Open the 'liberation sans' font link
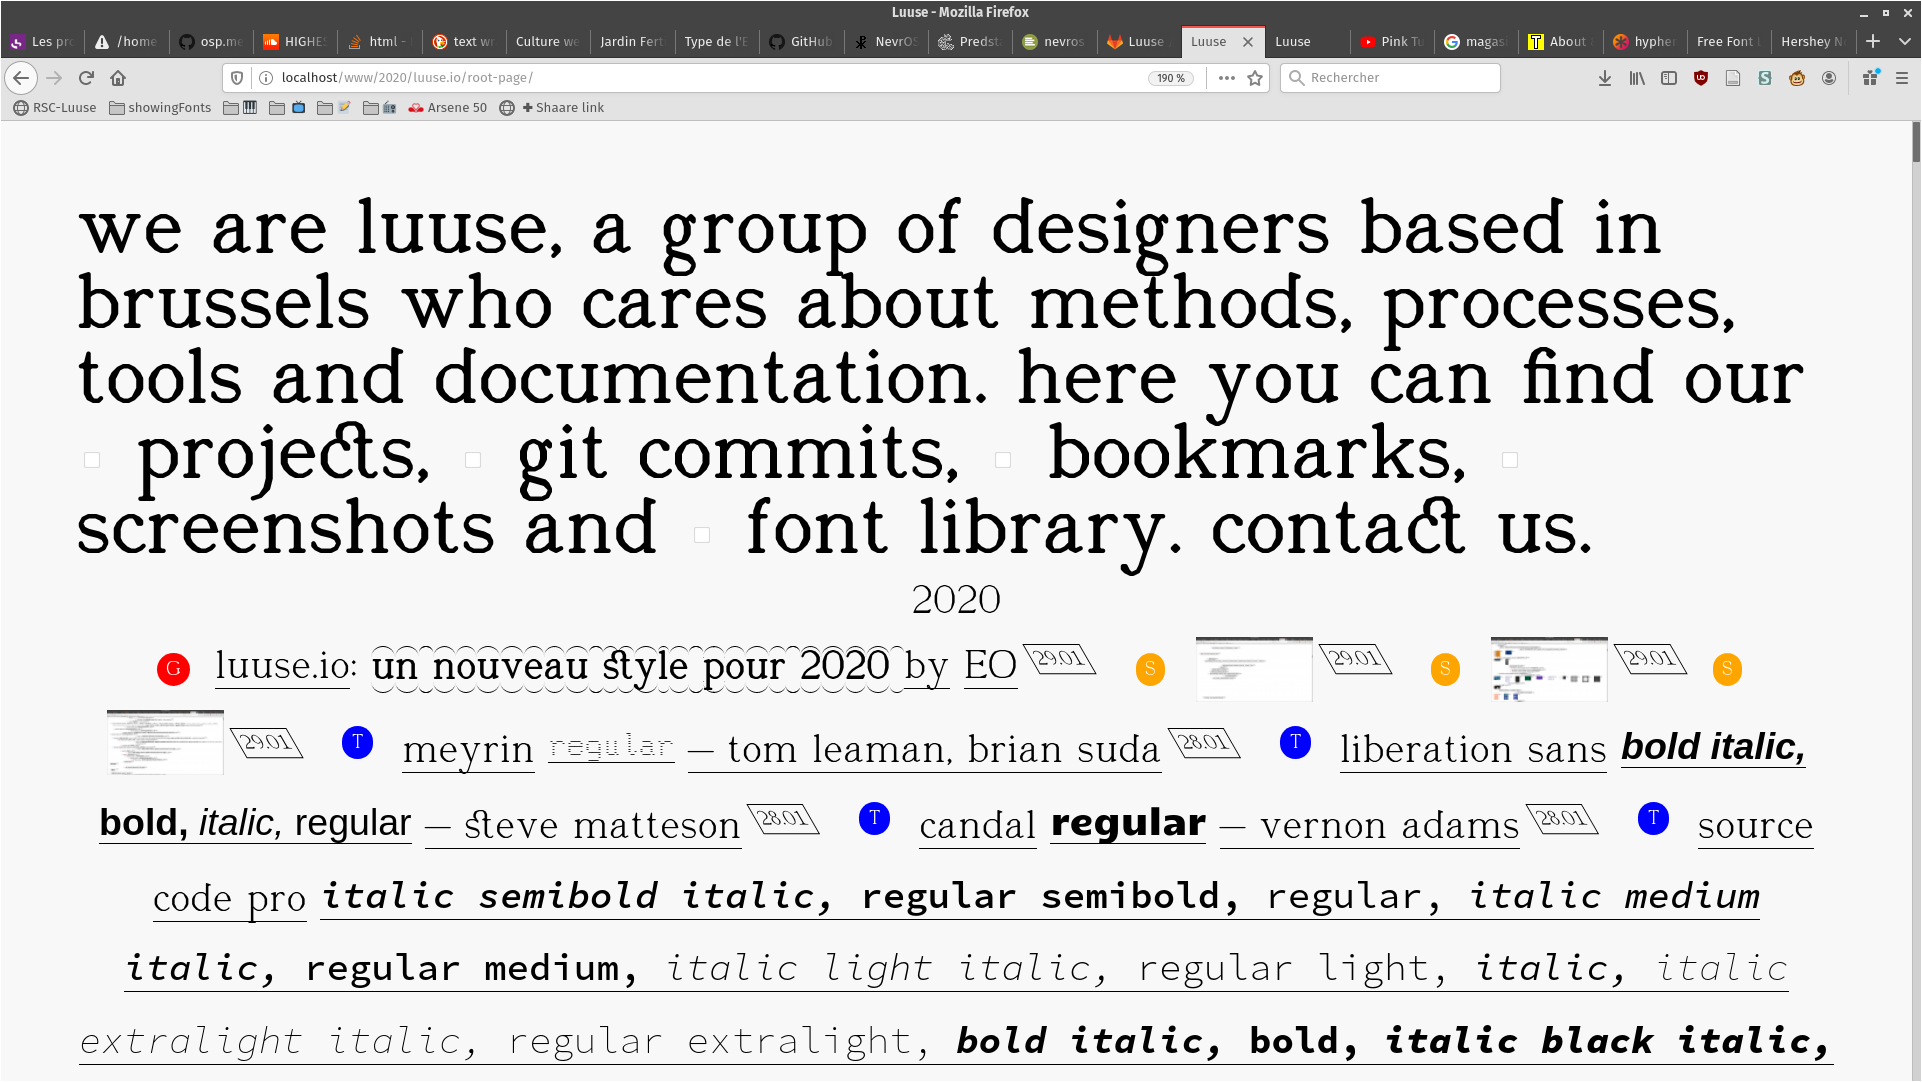The width and height of the screenshot is (1922, 1082). [x=1472, y=748]
